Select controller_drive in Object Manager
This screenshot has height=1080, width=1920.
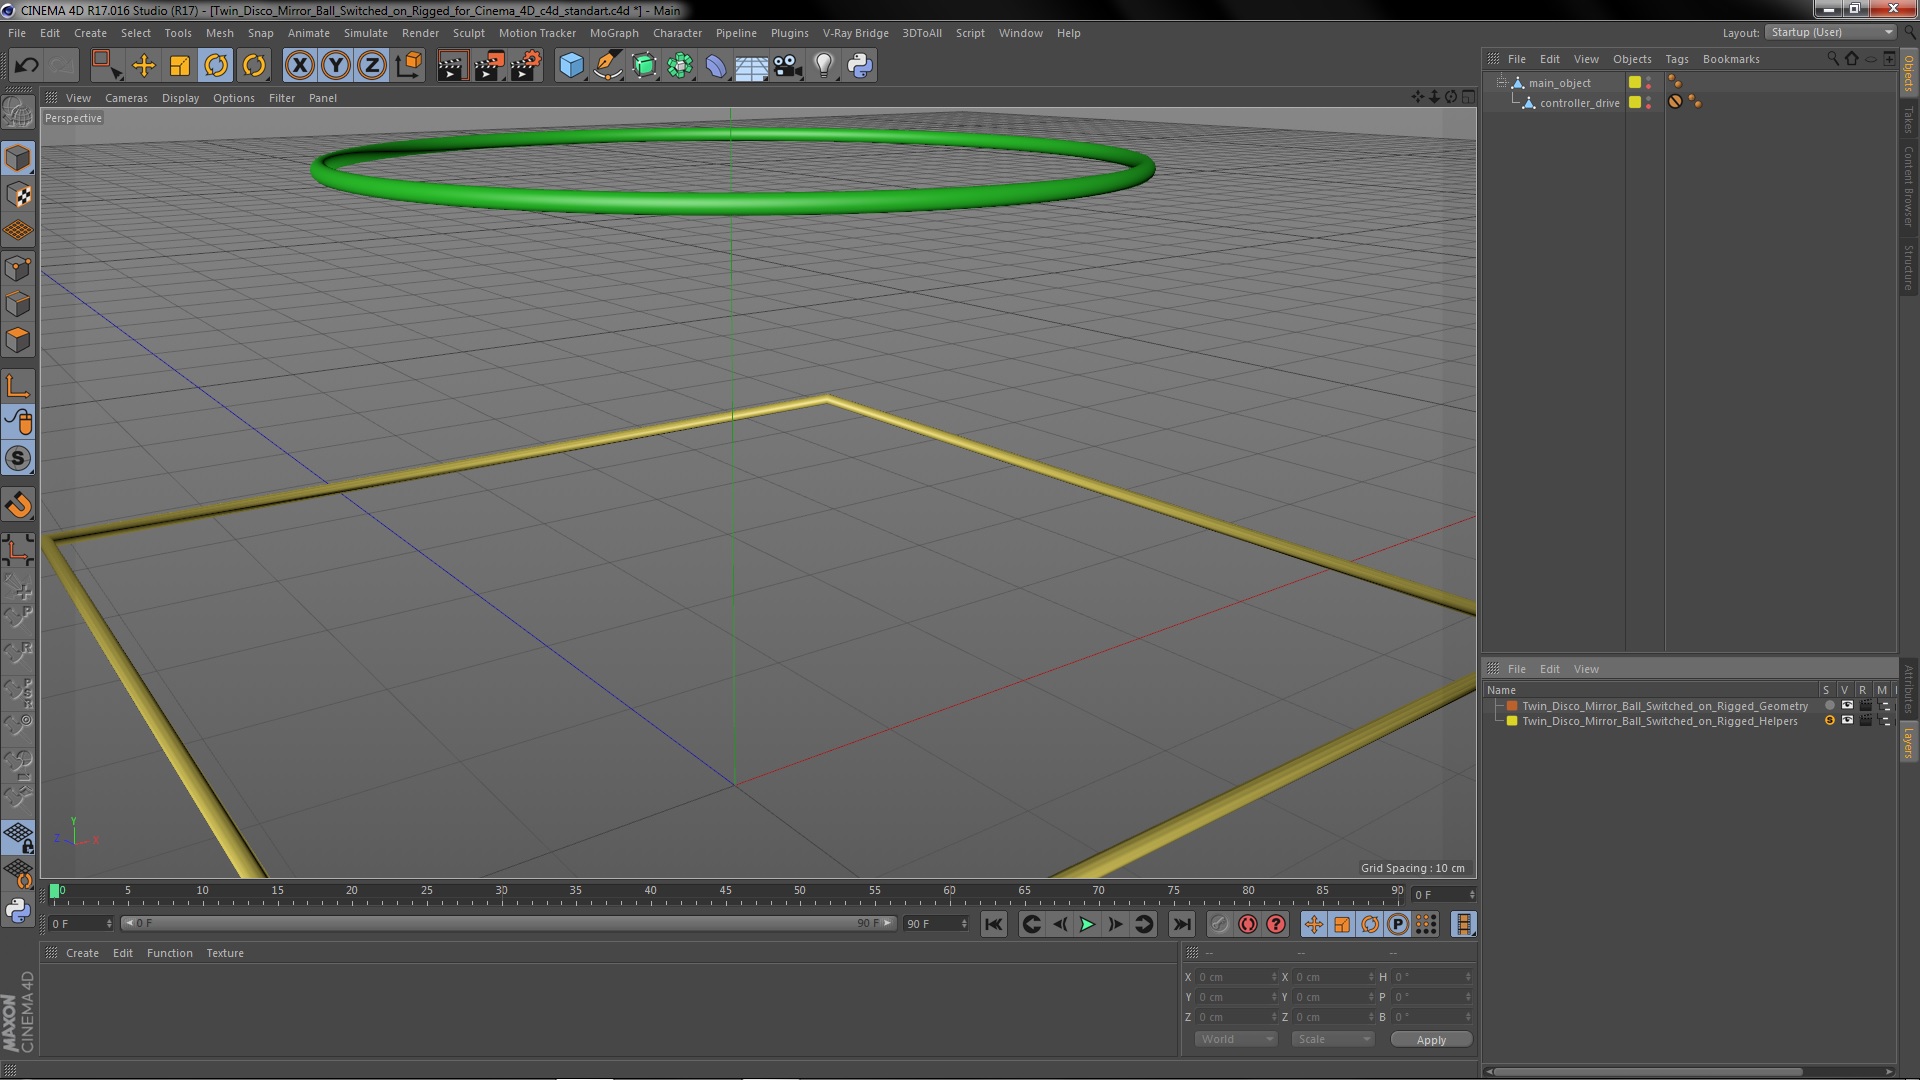1579,103
